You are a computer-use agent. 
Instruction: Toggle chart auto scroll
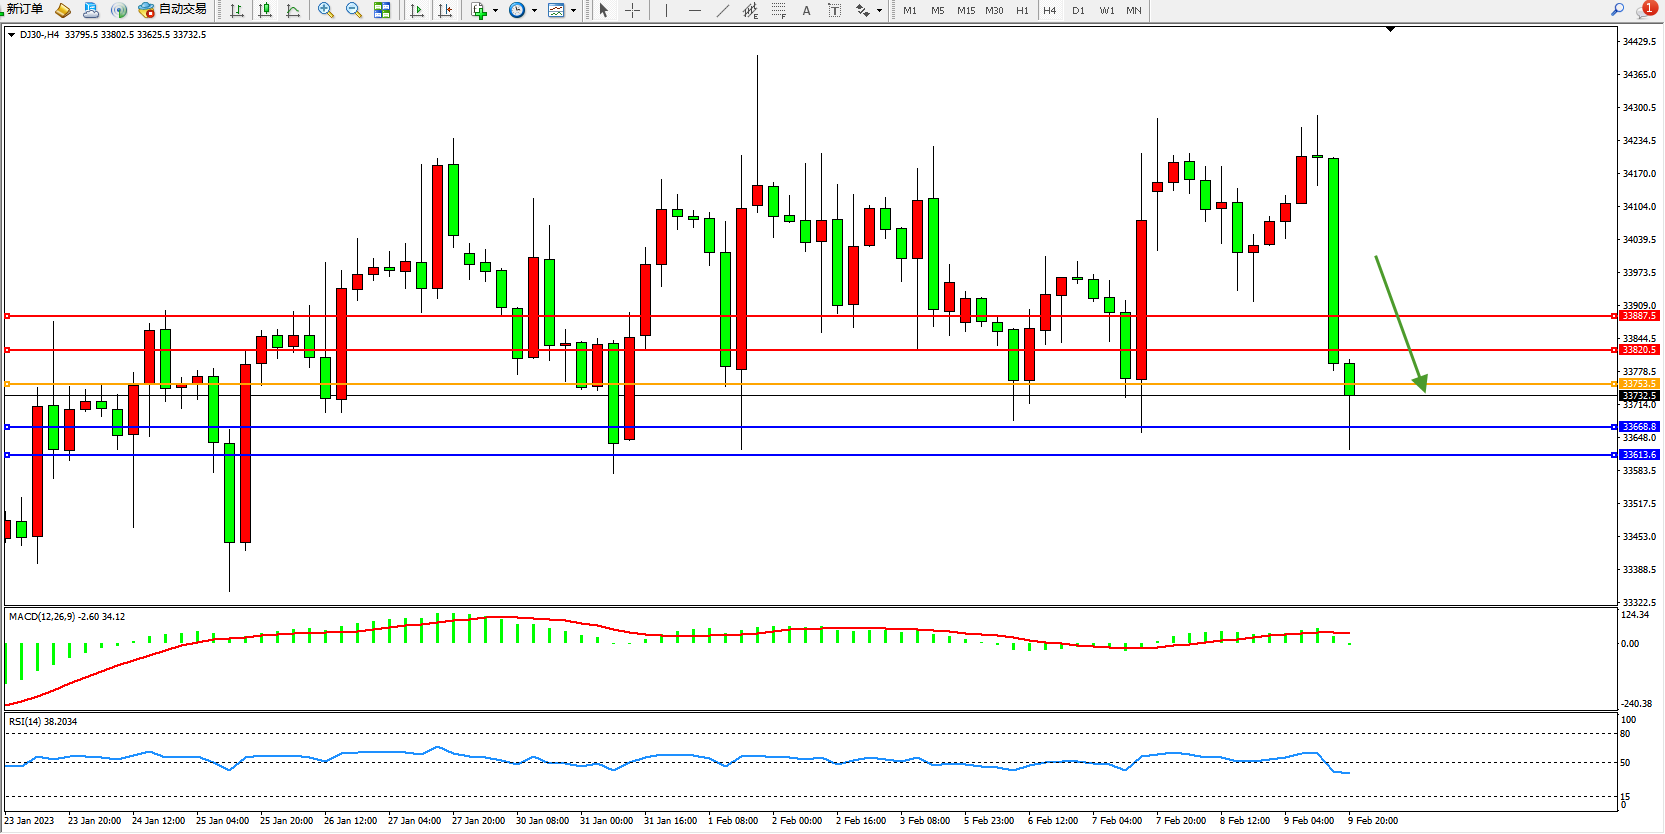tap(417, 10)
